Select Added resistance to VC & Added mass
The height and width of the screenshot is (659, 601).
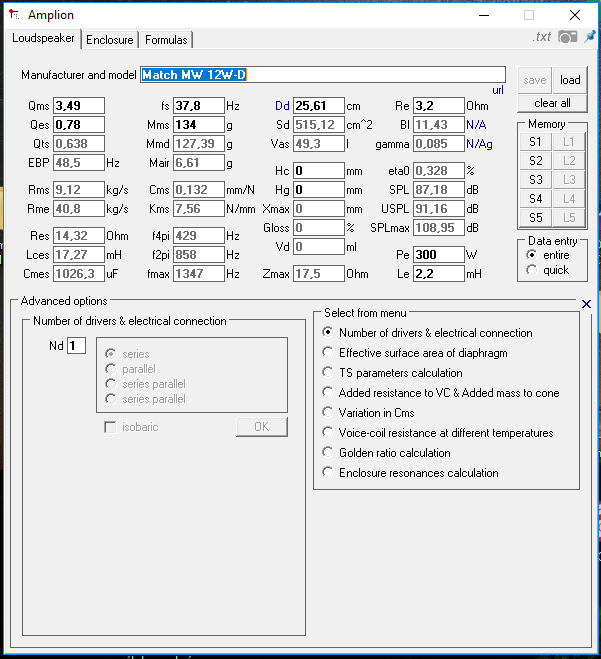click(x=440, y=393)
